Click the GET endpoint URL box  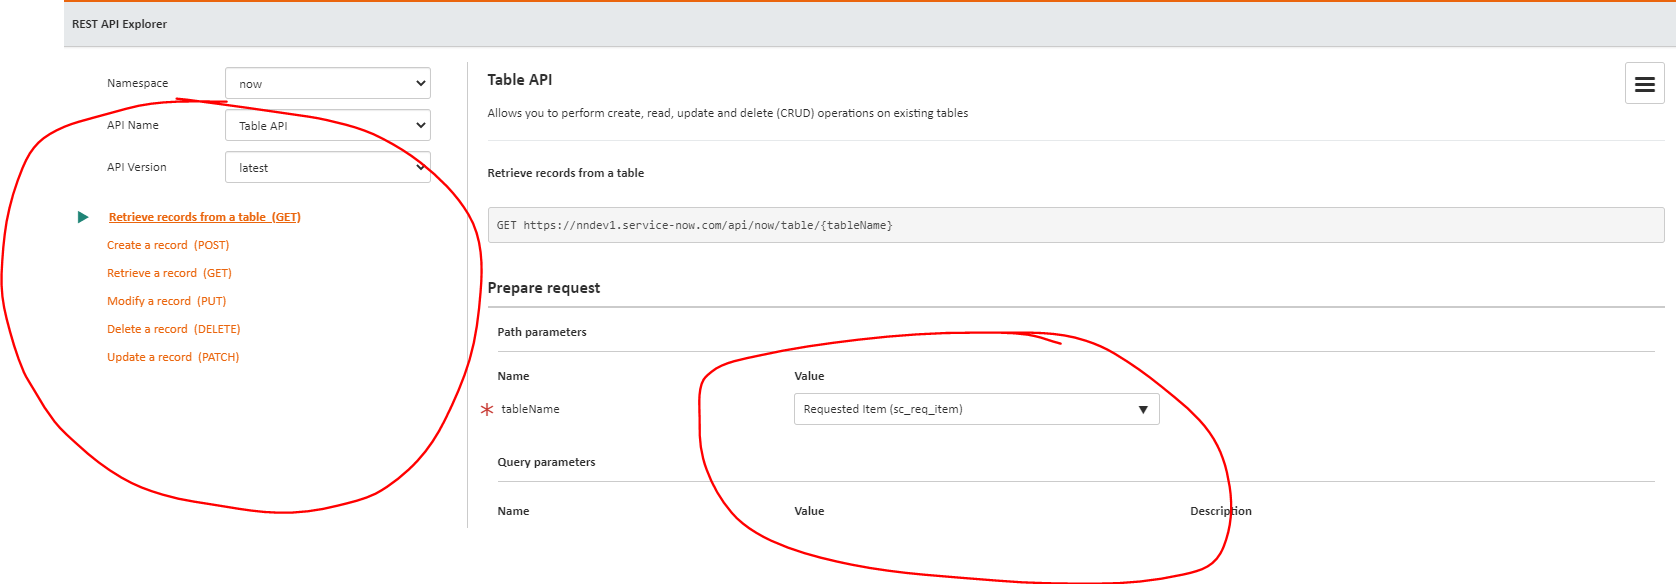pyautogui.click(x=1076, y=225)
